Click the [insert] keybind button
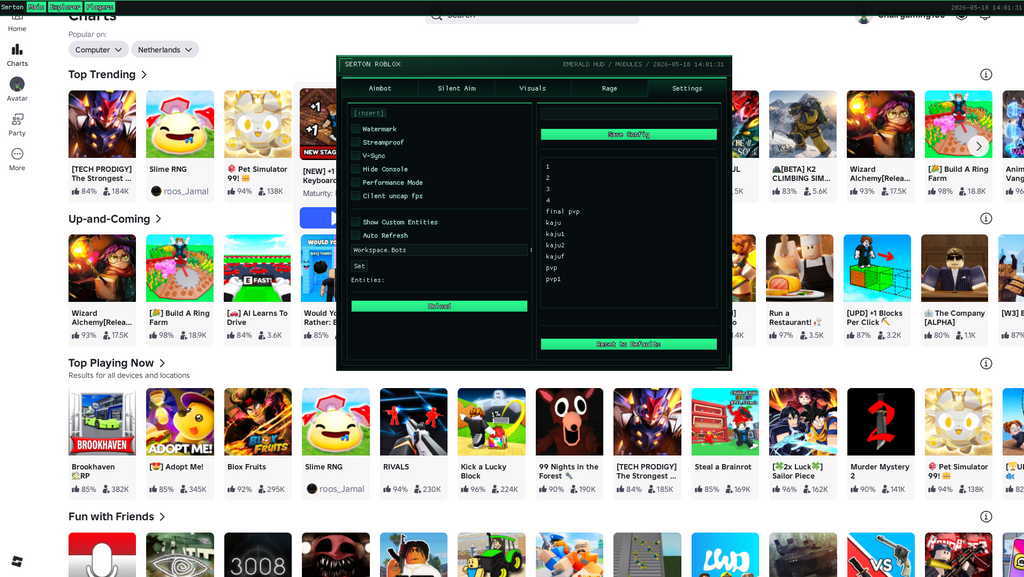Image resolution: width=1024 pixels, height=577 pixels. click(368, 113)
